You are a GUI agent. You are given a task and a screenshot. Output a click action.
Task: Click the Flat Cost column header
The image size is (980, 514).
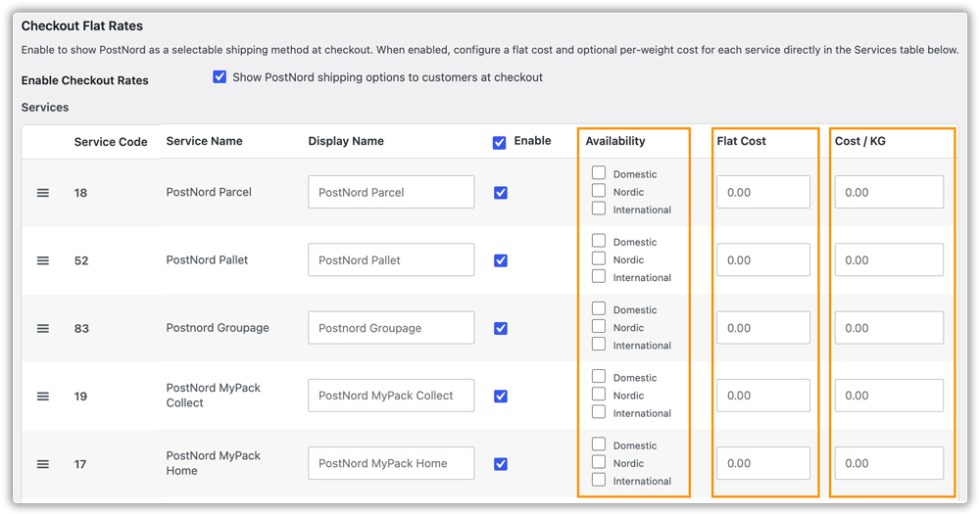(741, 141)
